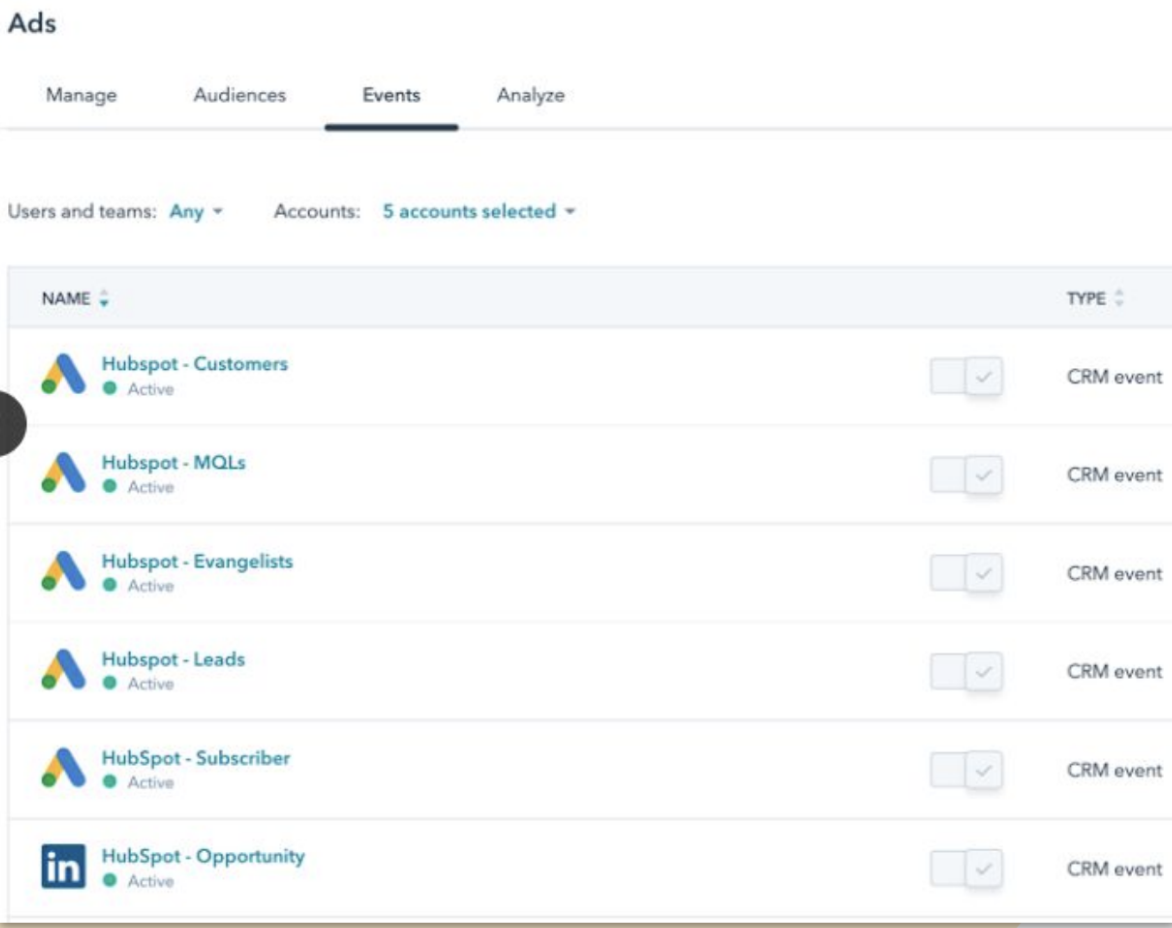1172x928 pixels.
Task: Click CRM event type for HubSpot - Subscriber
Action: 1114,770
